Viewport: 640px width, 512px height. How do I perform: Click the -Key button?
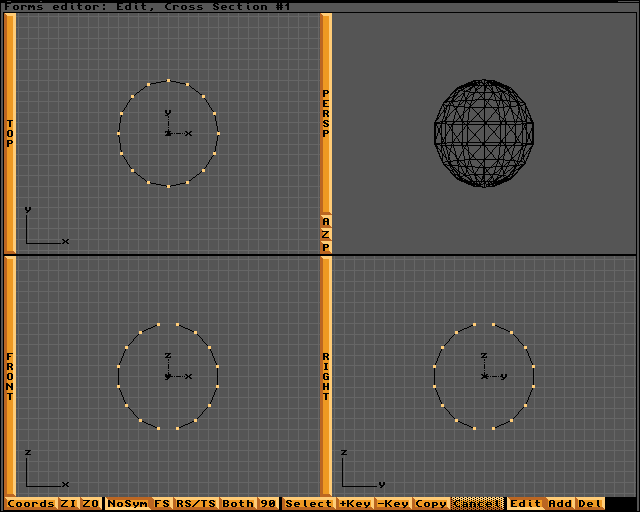coord(393,504)
